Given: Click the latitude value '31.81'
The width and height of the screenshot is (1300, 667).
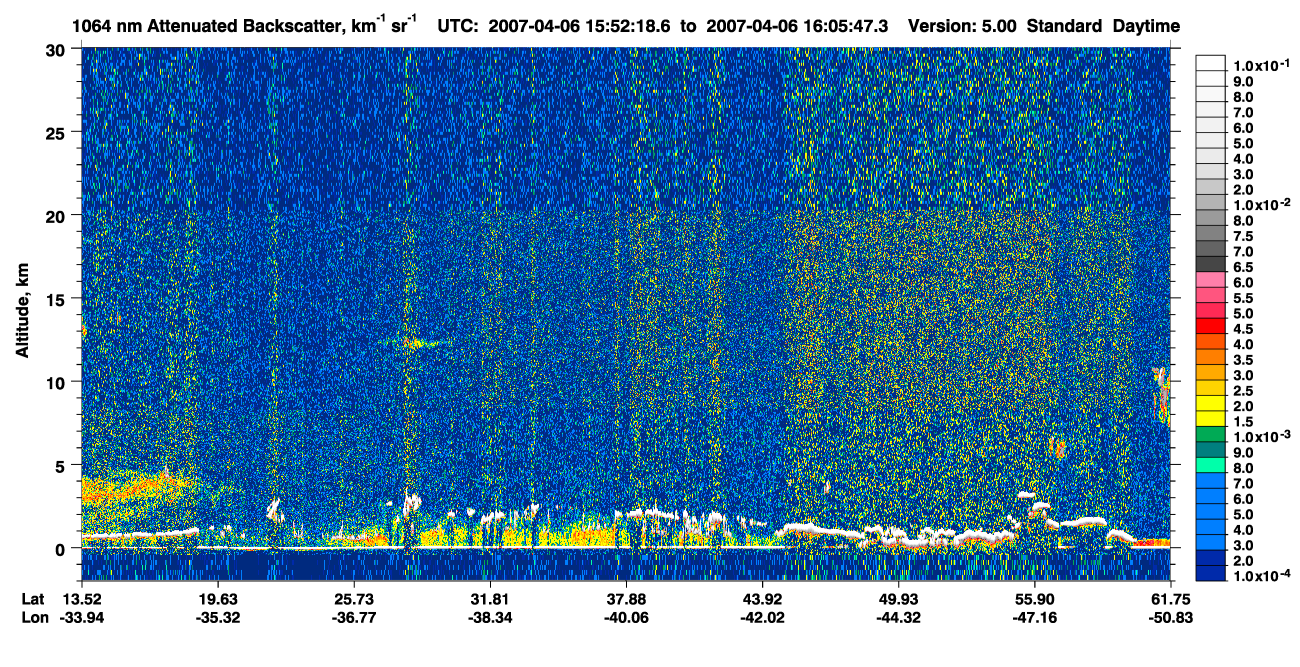Looking at the screenshot, I should coord(490,599).
